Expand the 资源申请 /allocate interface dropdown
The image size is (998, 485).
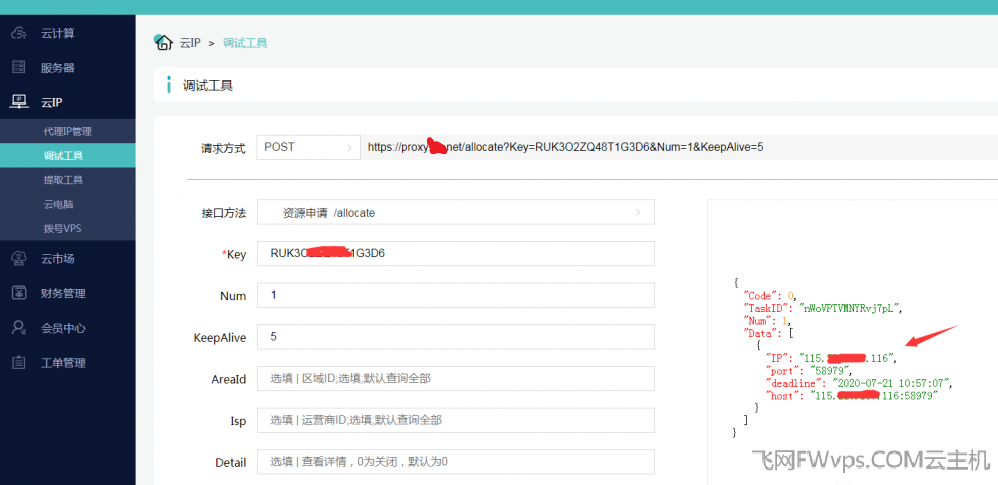(x=456, y=213)
